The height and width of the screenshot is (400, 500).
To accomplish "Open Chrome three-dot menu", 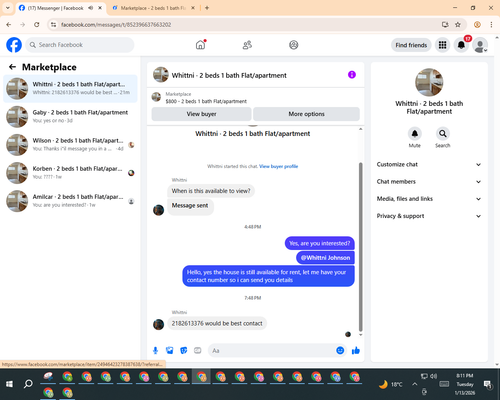I will point(491,24).
